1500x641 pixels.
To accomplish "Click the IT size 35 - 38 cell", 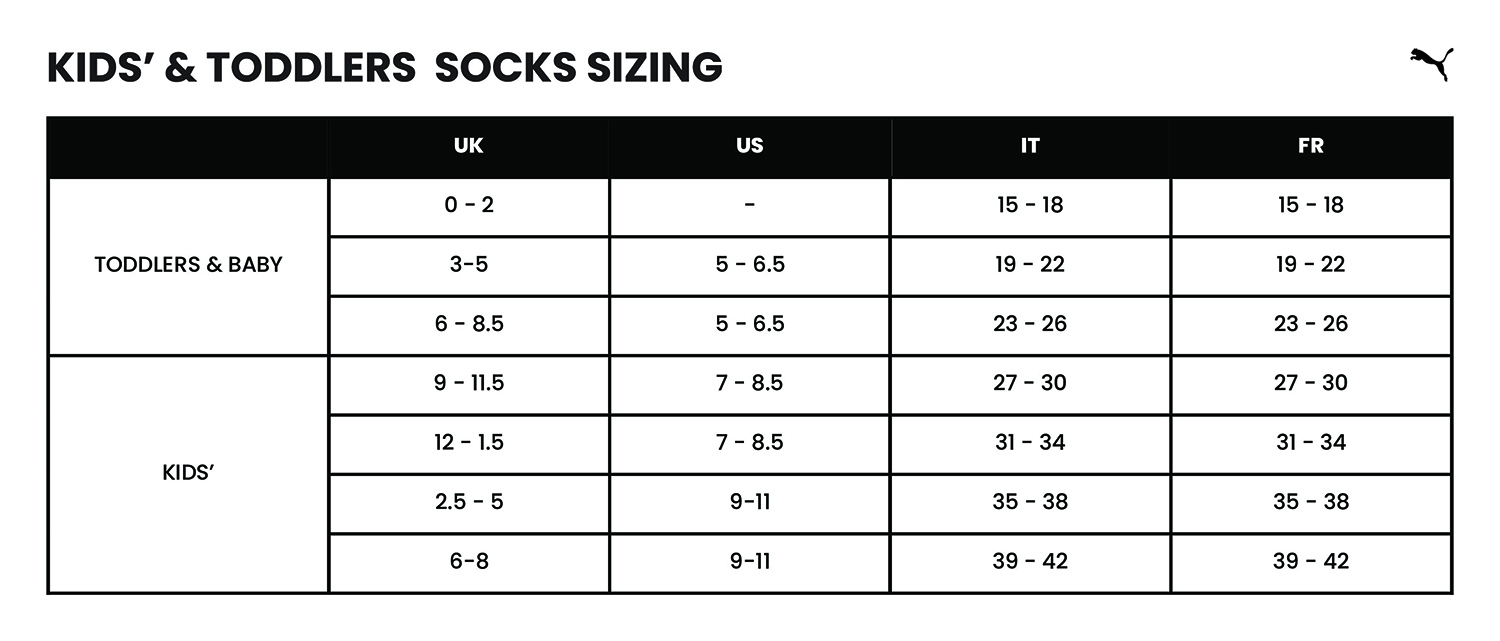I will pyautogui.click(x=1030, y=502).
